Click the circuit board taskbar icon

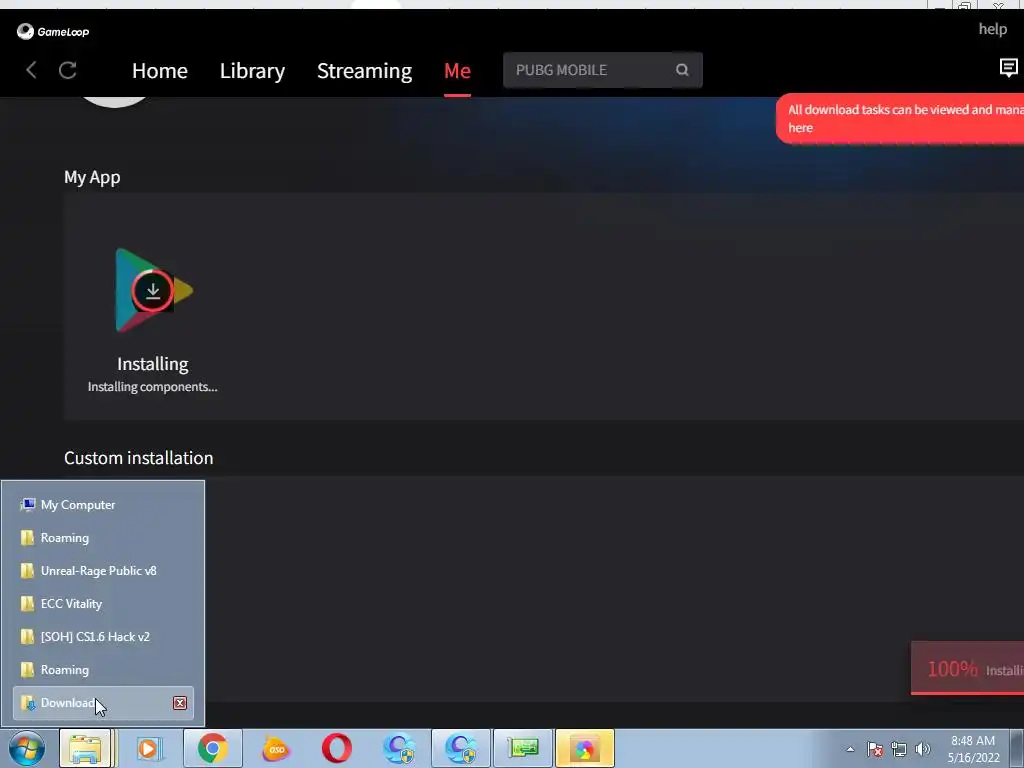tap(523, 748)
